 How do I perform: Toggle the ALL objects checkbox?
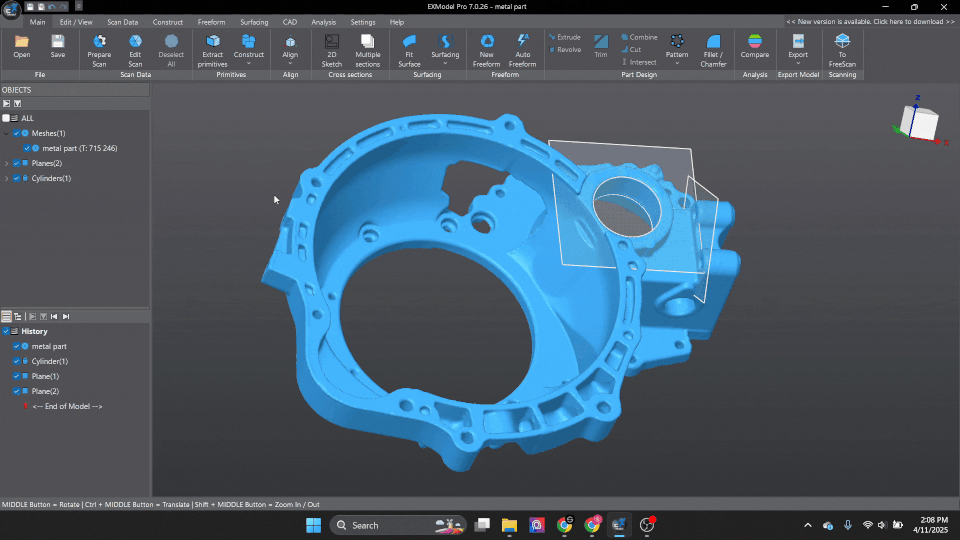[x=6, y=118]
